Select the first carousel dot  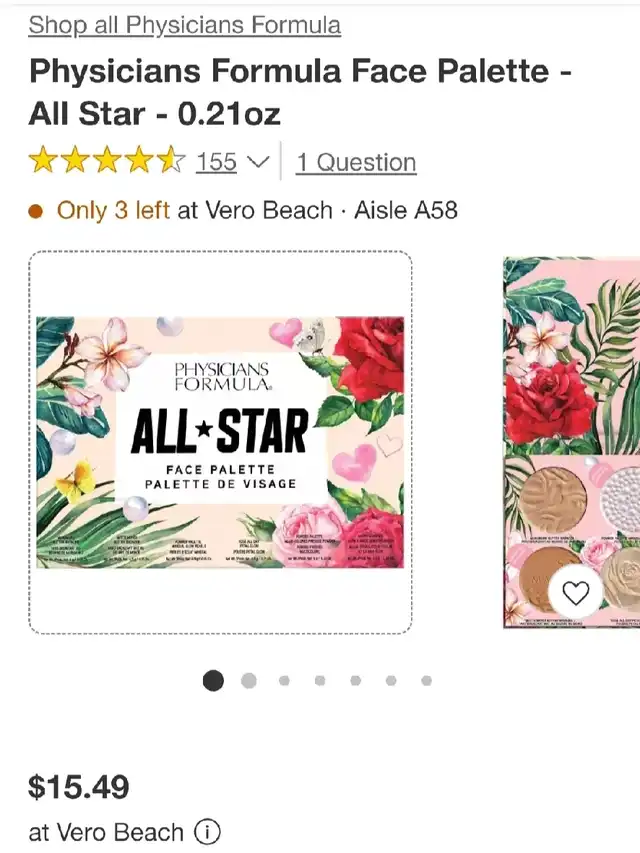click(x=213, y=680)
